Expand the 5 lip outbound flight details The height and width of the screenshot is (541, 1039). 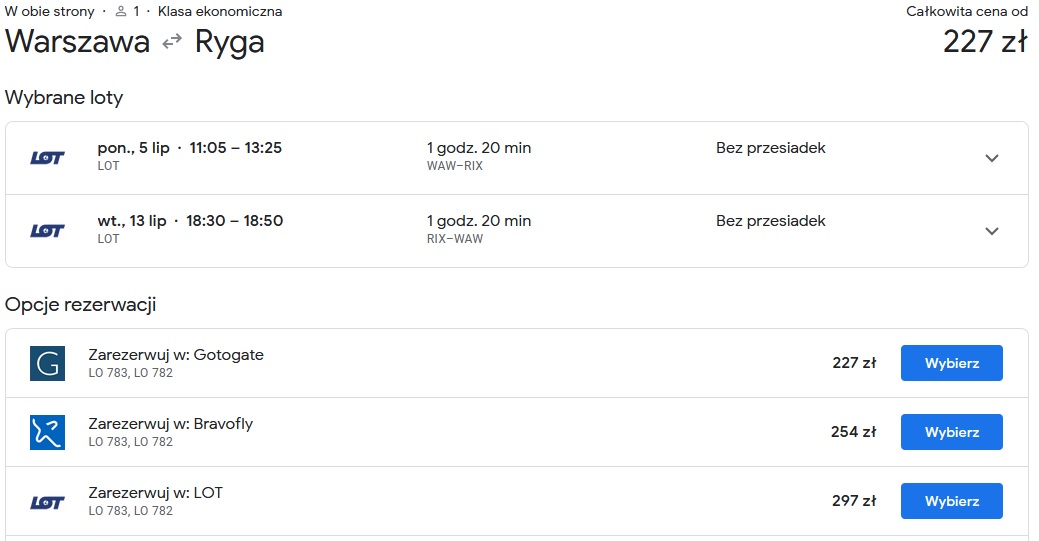click(991, 158)
